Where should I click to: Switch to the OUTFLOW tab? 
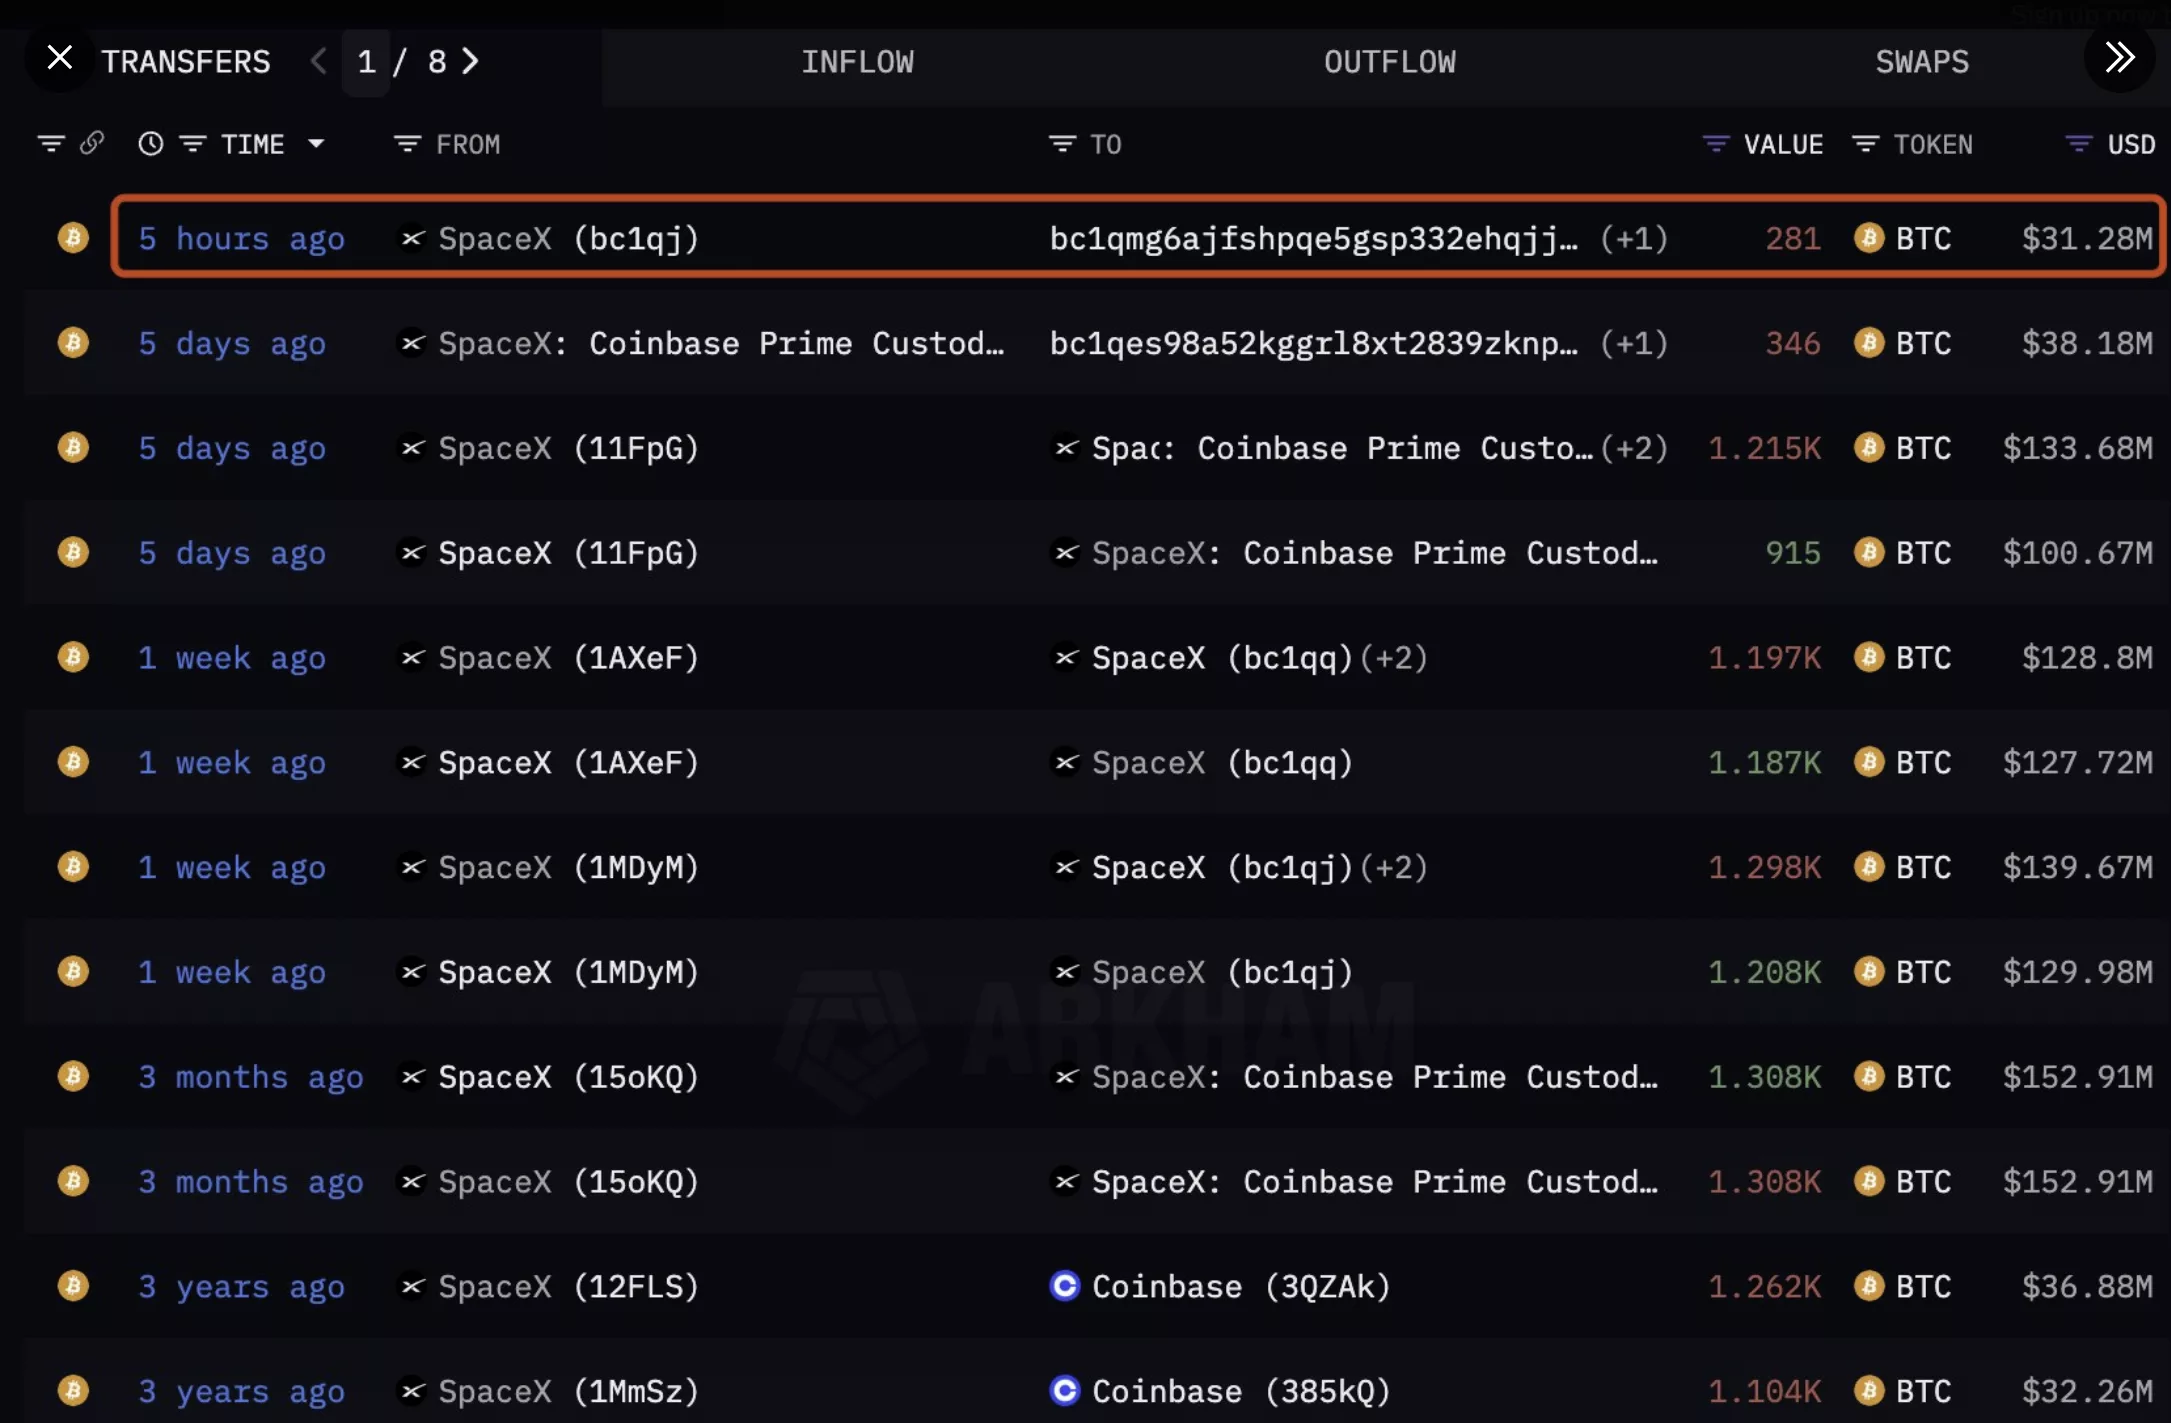[x=1389, y=61]
